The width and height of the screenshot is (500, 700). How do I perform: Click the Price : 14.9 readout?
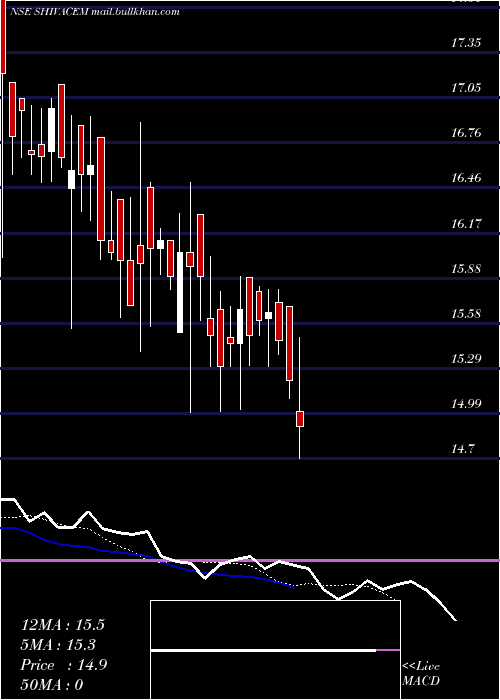pos(63,665)
